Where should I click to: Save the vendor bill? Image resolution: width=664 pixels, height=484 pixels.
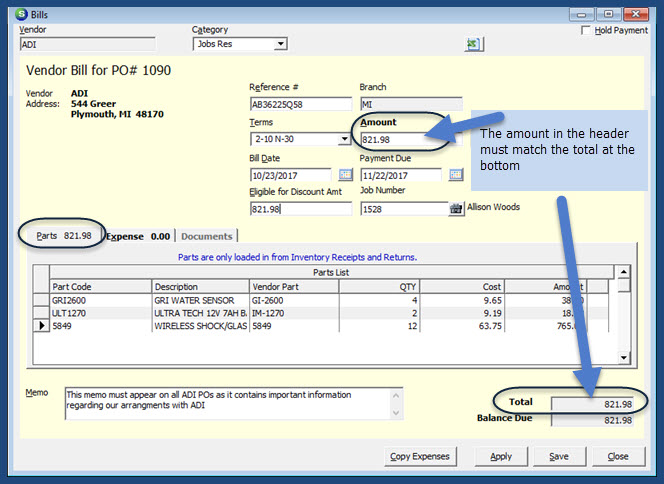point(559,456)
